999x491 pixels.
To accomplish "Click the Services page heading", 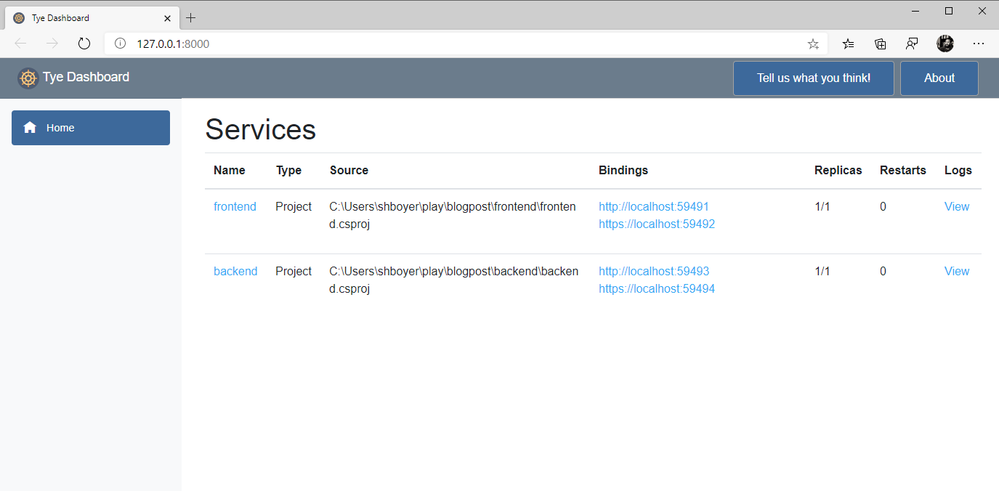I will coord(261,129).
